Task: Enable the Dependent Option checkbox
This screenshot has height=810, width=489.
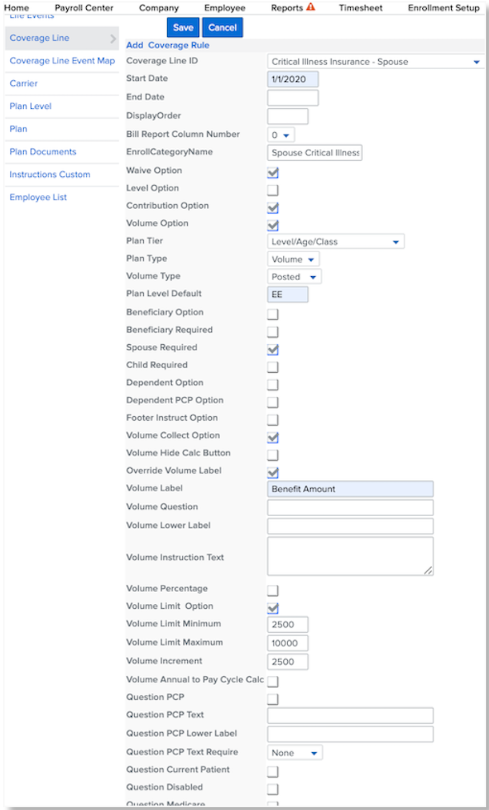Action: 273,384
